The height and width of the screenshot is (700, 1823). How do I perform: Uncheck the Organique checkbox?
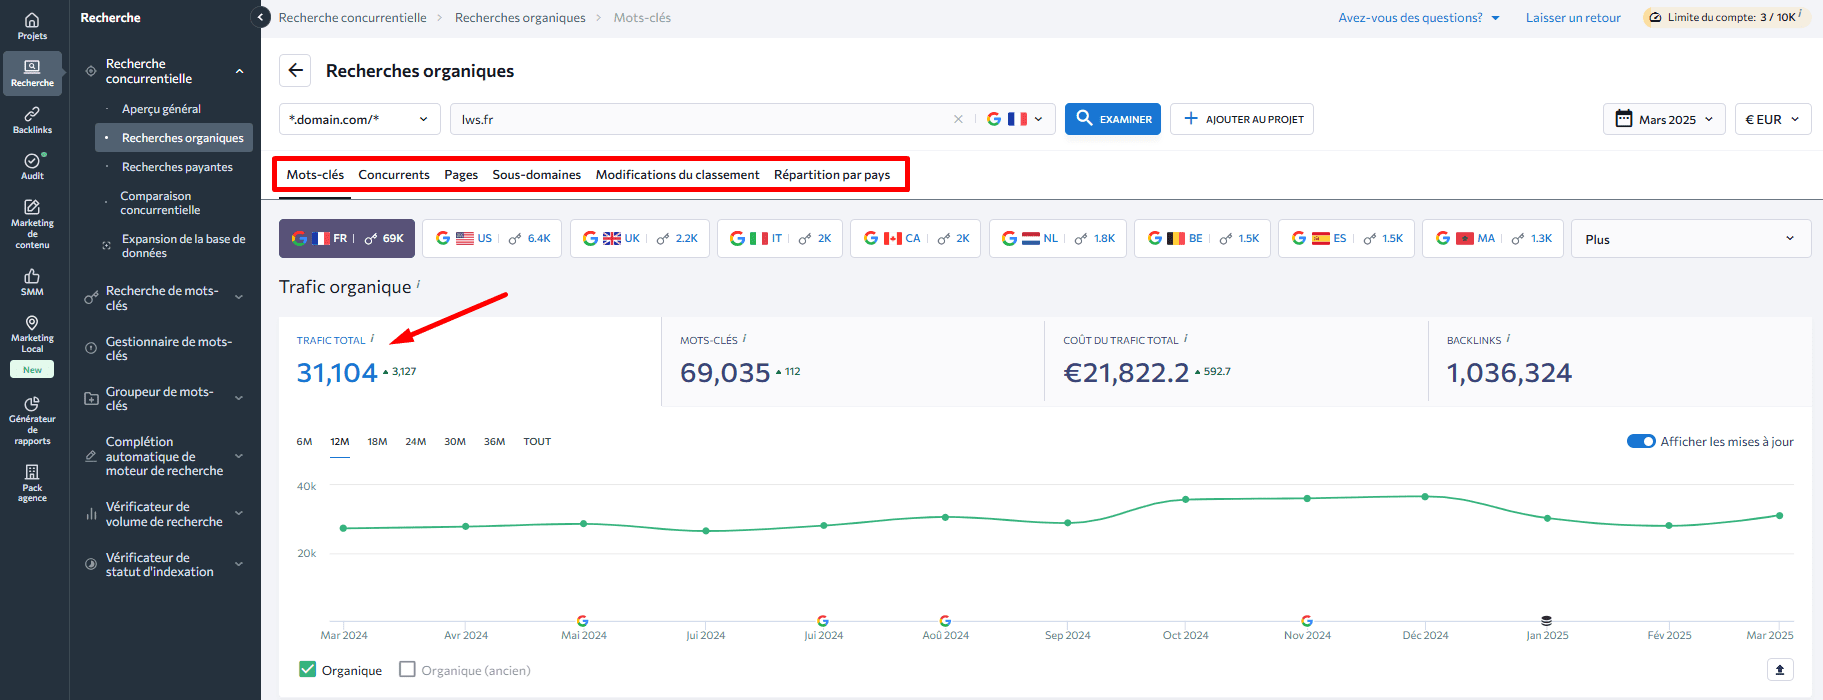(308, 669)
